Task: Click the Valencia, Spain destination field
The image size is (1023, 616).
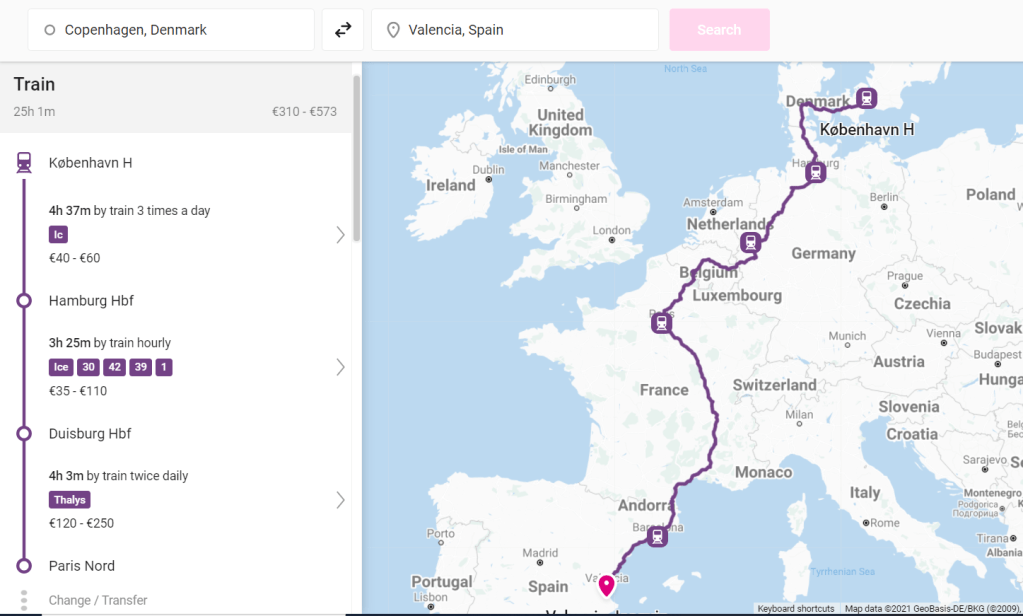Action: 515,30
